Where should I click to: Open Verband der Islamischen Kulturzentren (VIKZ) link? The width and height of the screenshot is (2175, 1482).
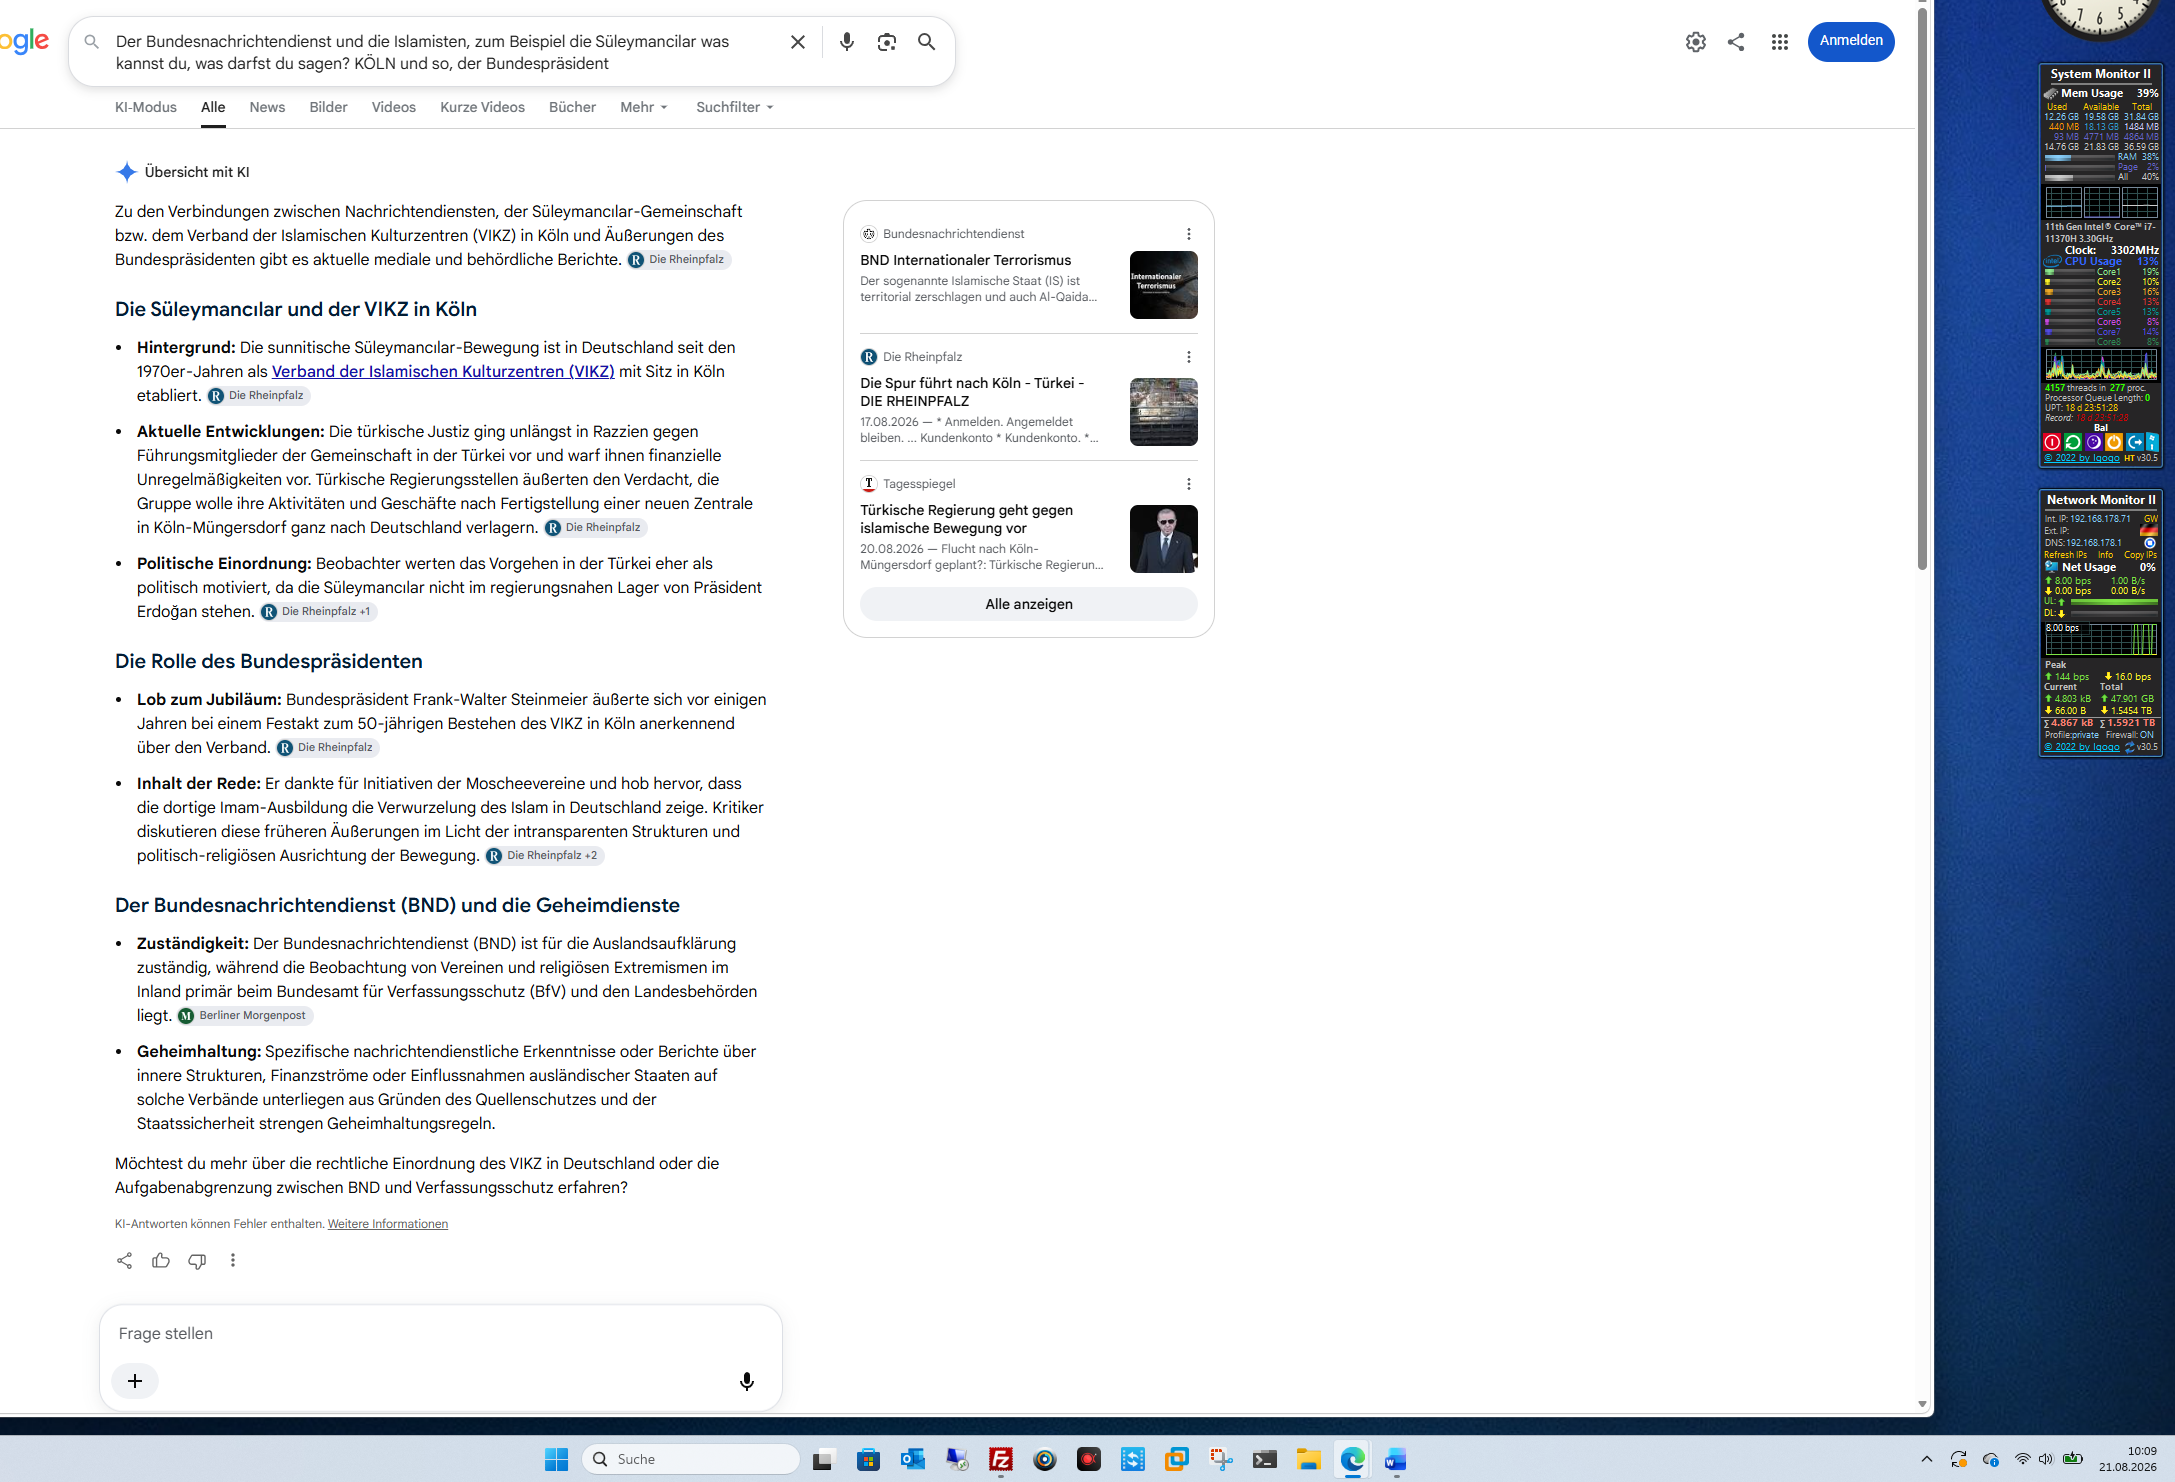pos(443,371)
